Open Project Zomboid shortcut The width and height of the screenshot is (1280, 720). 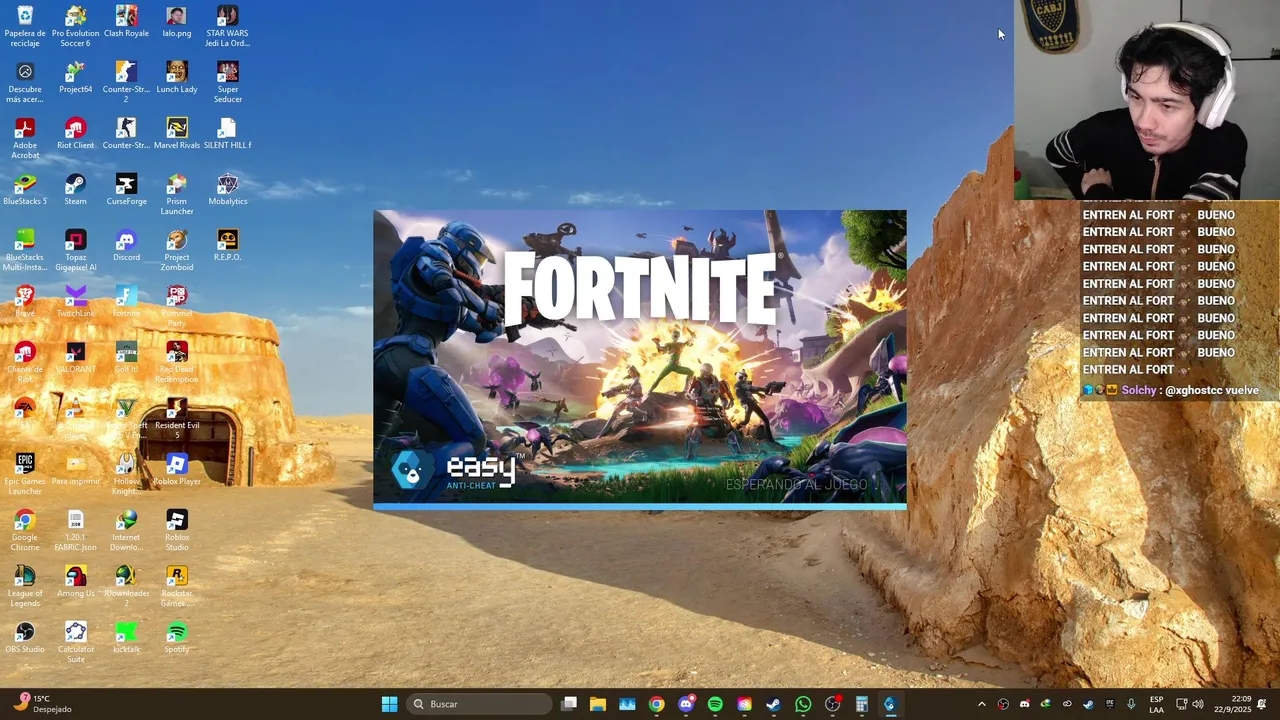[177, 250]
